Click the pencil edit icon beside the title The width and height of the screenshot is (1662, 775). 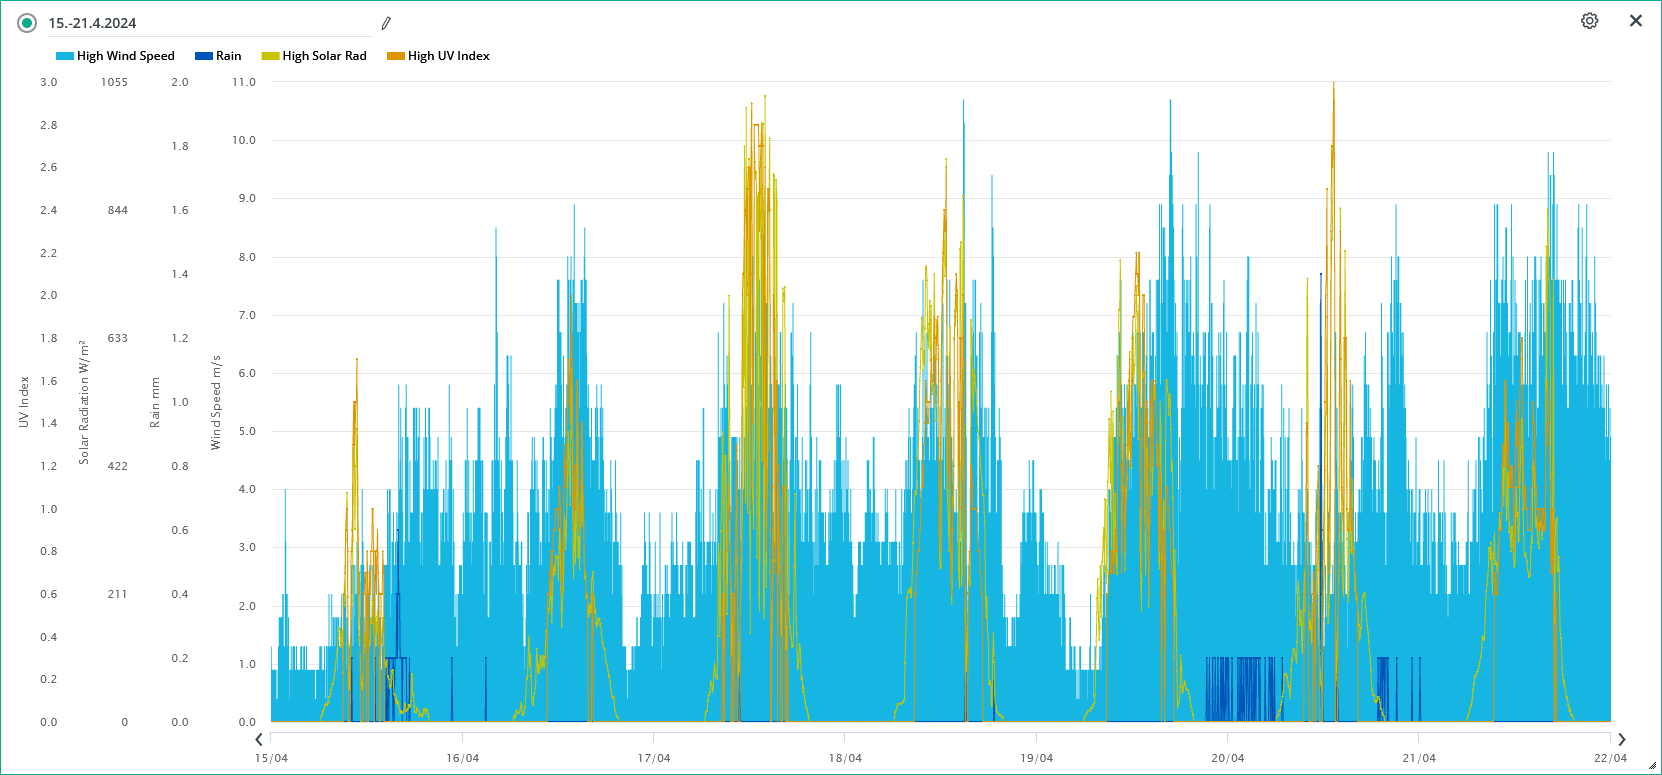[386, 23]
